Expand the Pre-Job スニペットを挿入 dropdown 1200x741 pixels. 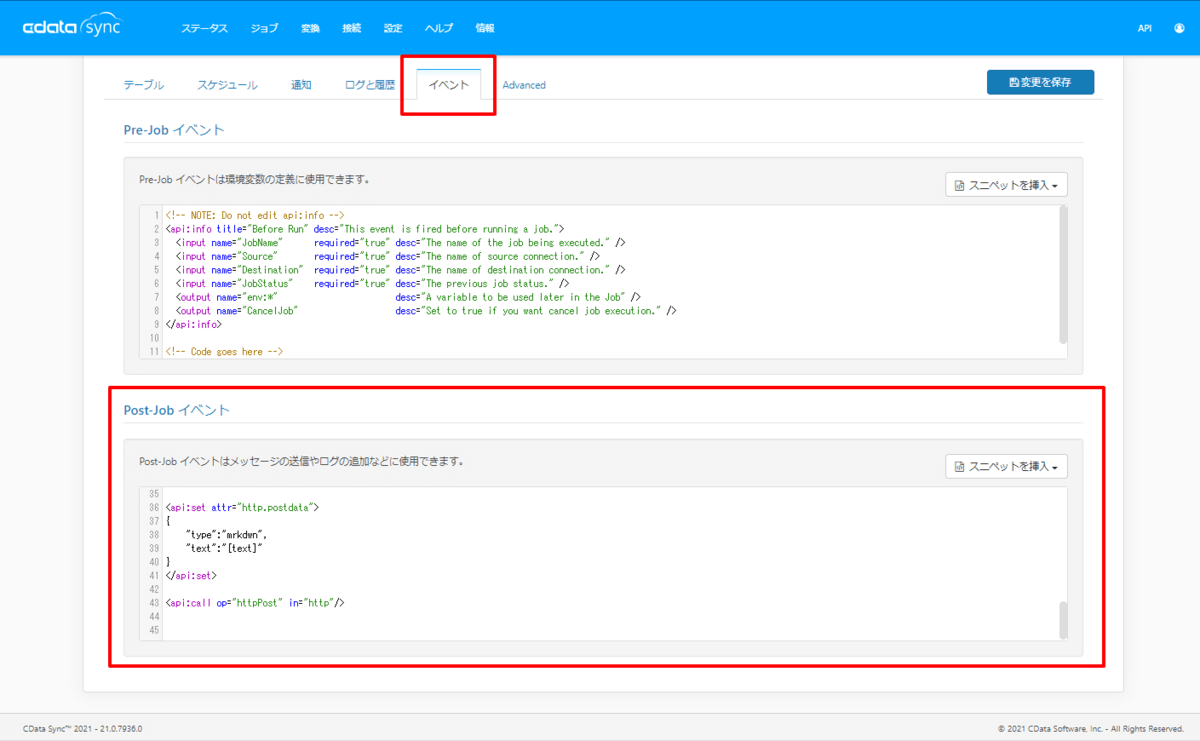[x=1007, y=185]
